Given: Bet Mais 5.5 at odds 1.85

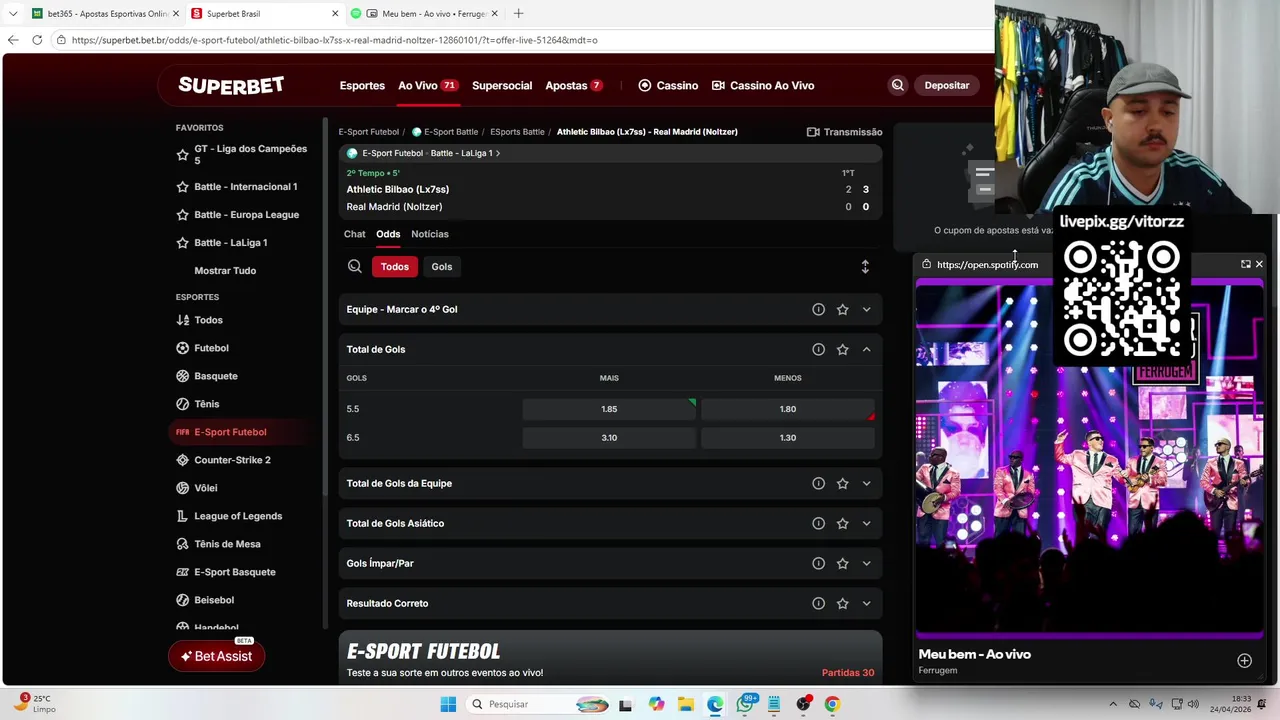Looking at the screenshot, I should tap(609, 409).
